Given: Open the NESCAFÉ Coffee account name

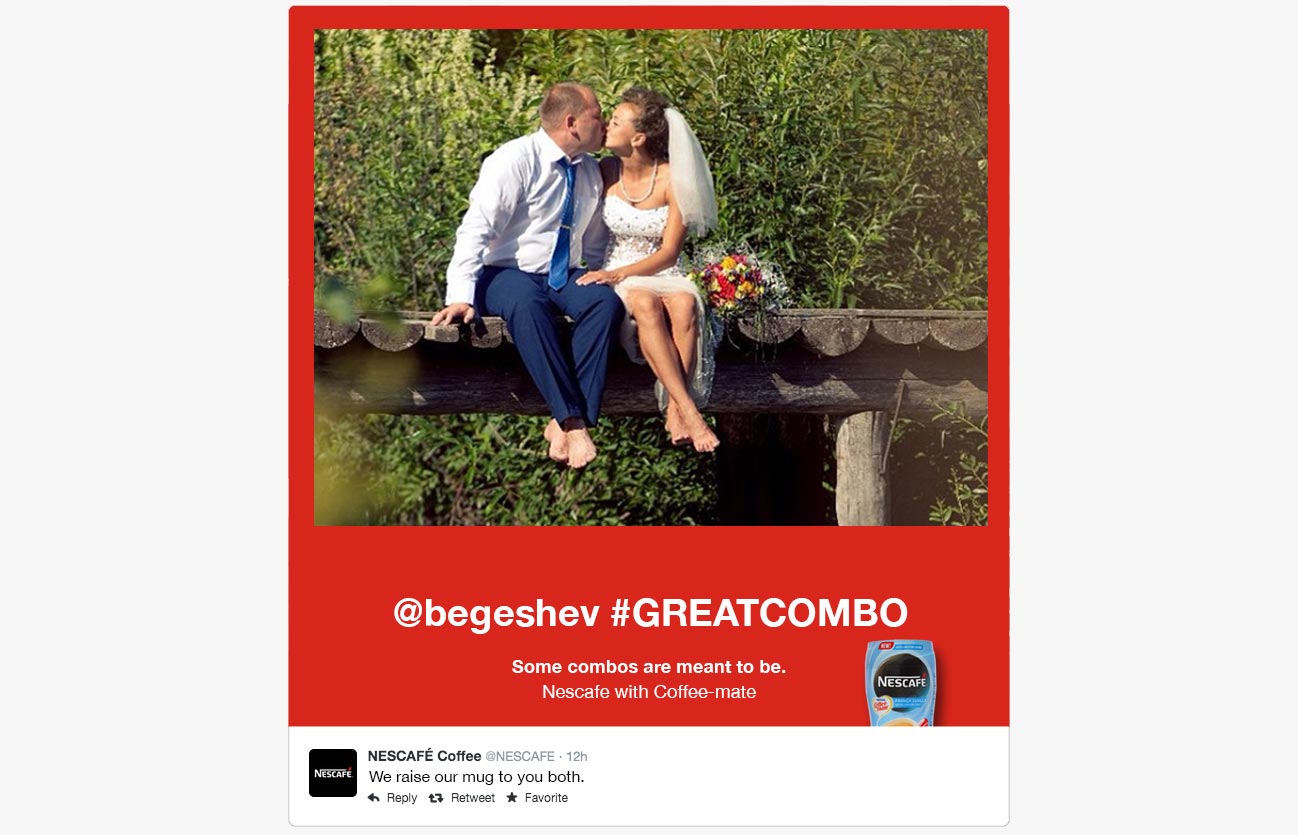Looking at the screenshot, I should tap(425, 756).
